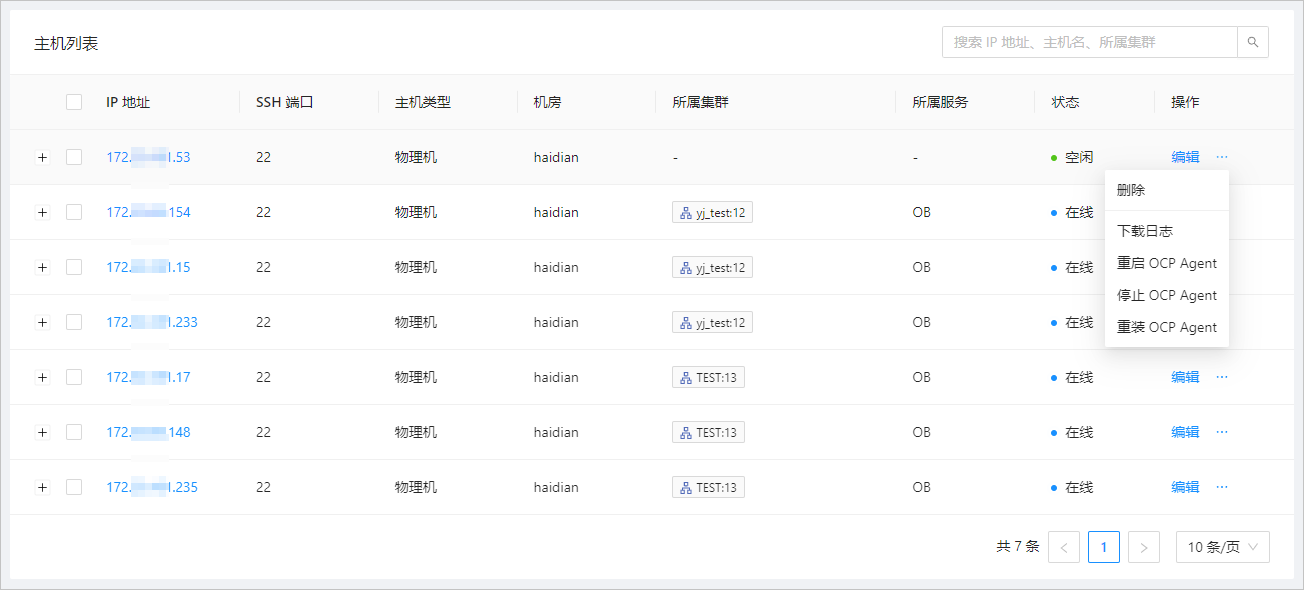Select page 1 in pagination

[1104, 547]
